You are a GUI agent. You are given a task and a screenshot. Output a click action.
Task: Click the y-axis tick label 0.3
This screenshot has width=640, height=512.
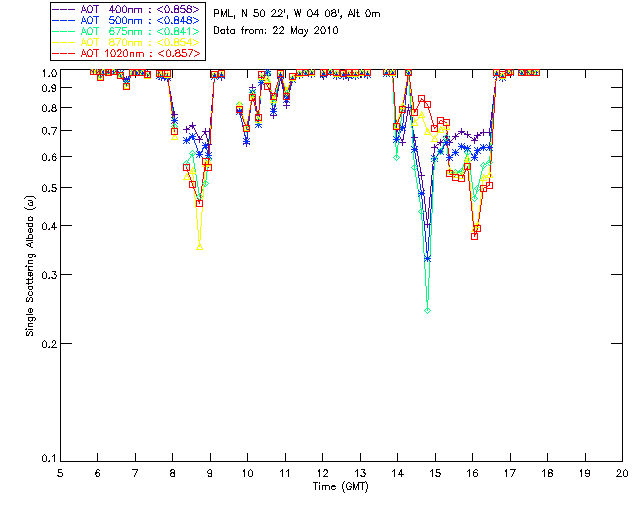(49, 275)
